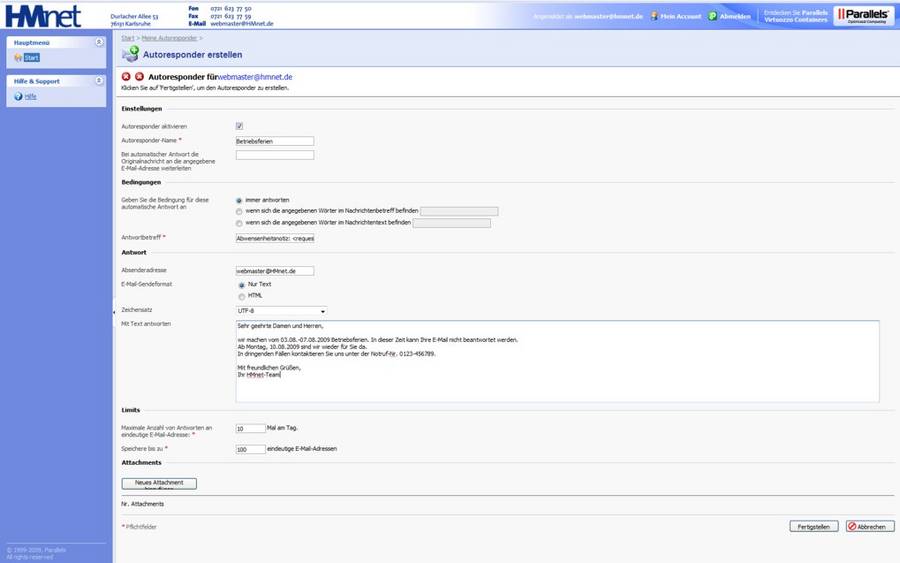Click the max replies per day field
Viewport: 900px width, 563px height.
click(x=251, y=429)
